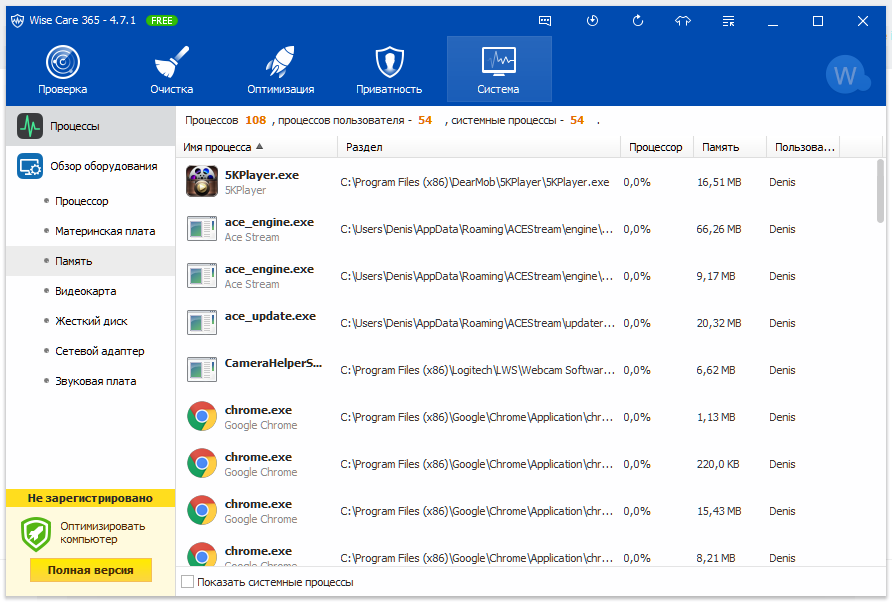Image resolution: width=892 pixels, height=602 pixels.
Task: Click the process list vertical scrollbar
Action: pyautogui.click(x=880, y=190)
